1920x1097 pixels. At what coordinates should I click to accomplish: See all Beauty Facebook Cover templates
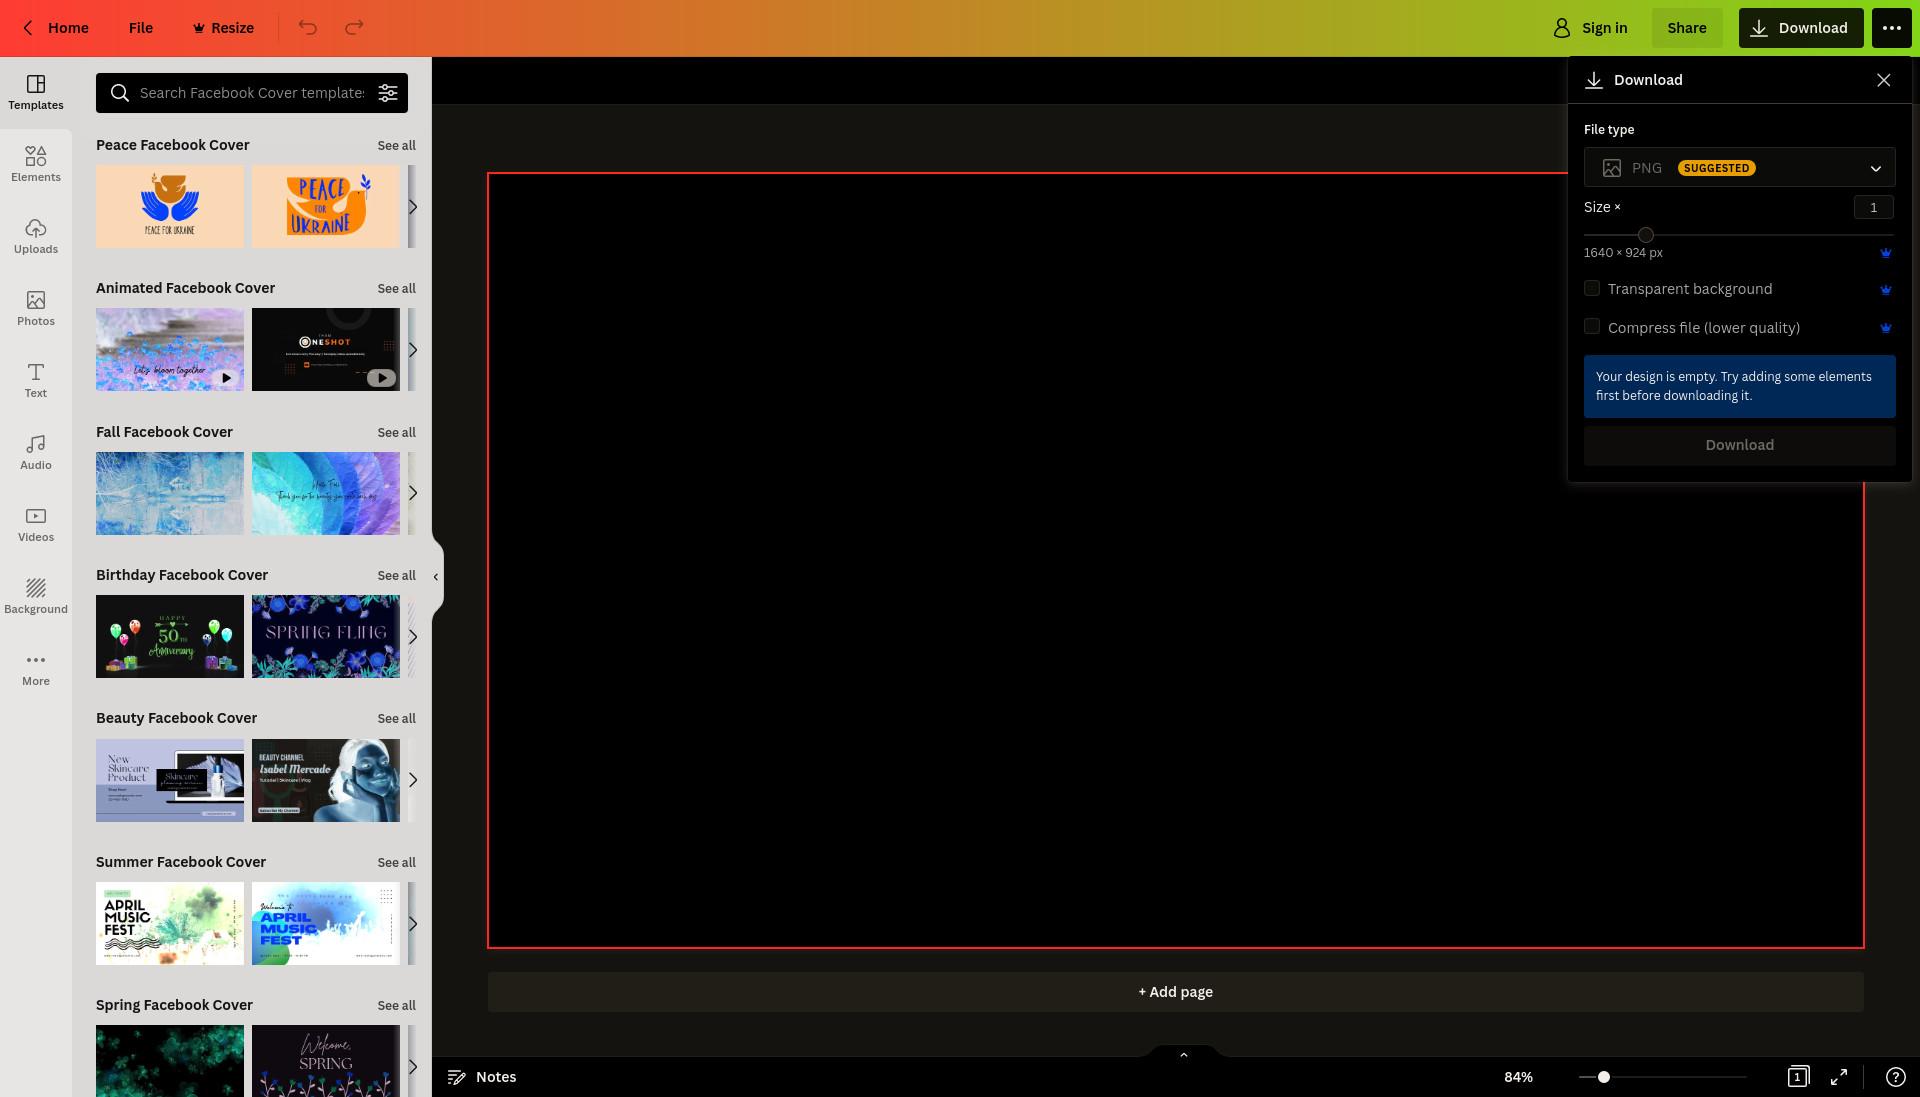point(396,719)
